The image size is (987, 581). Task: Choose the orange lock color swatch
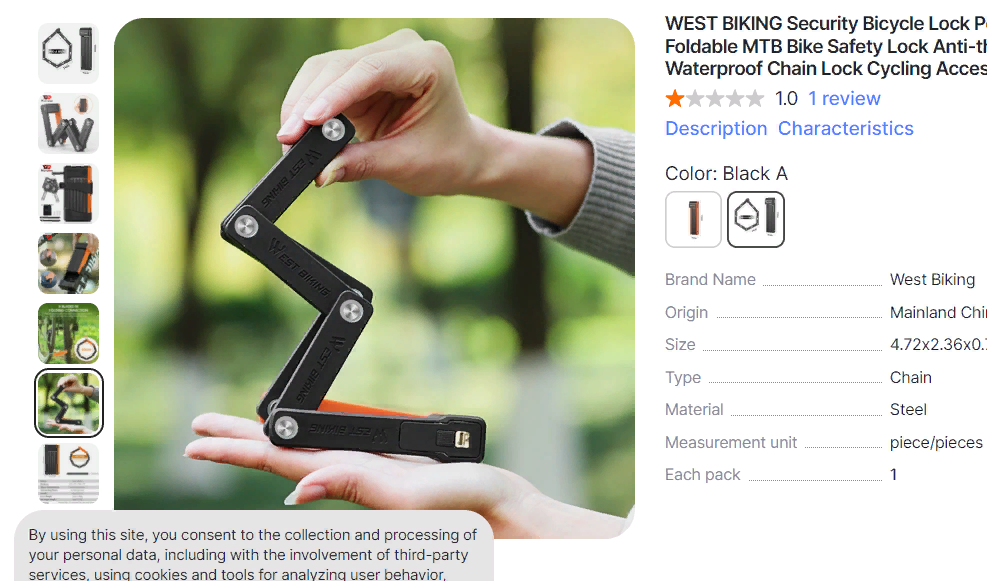coord(693,219)
